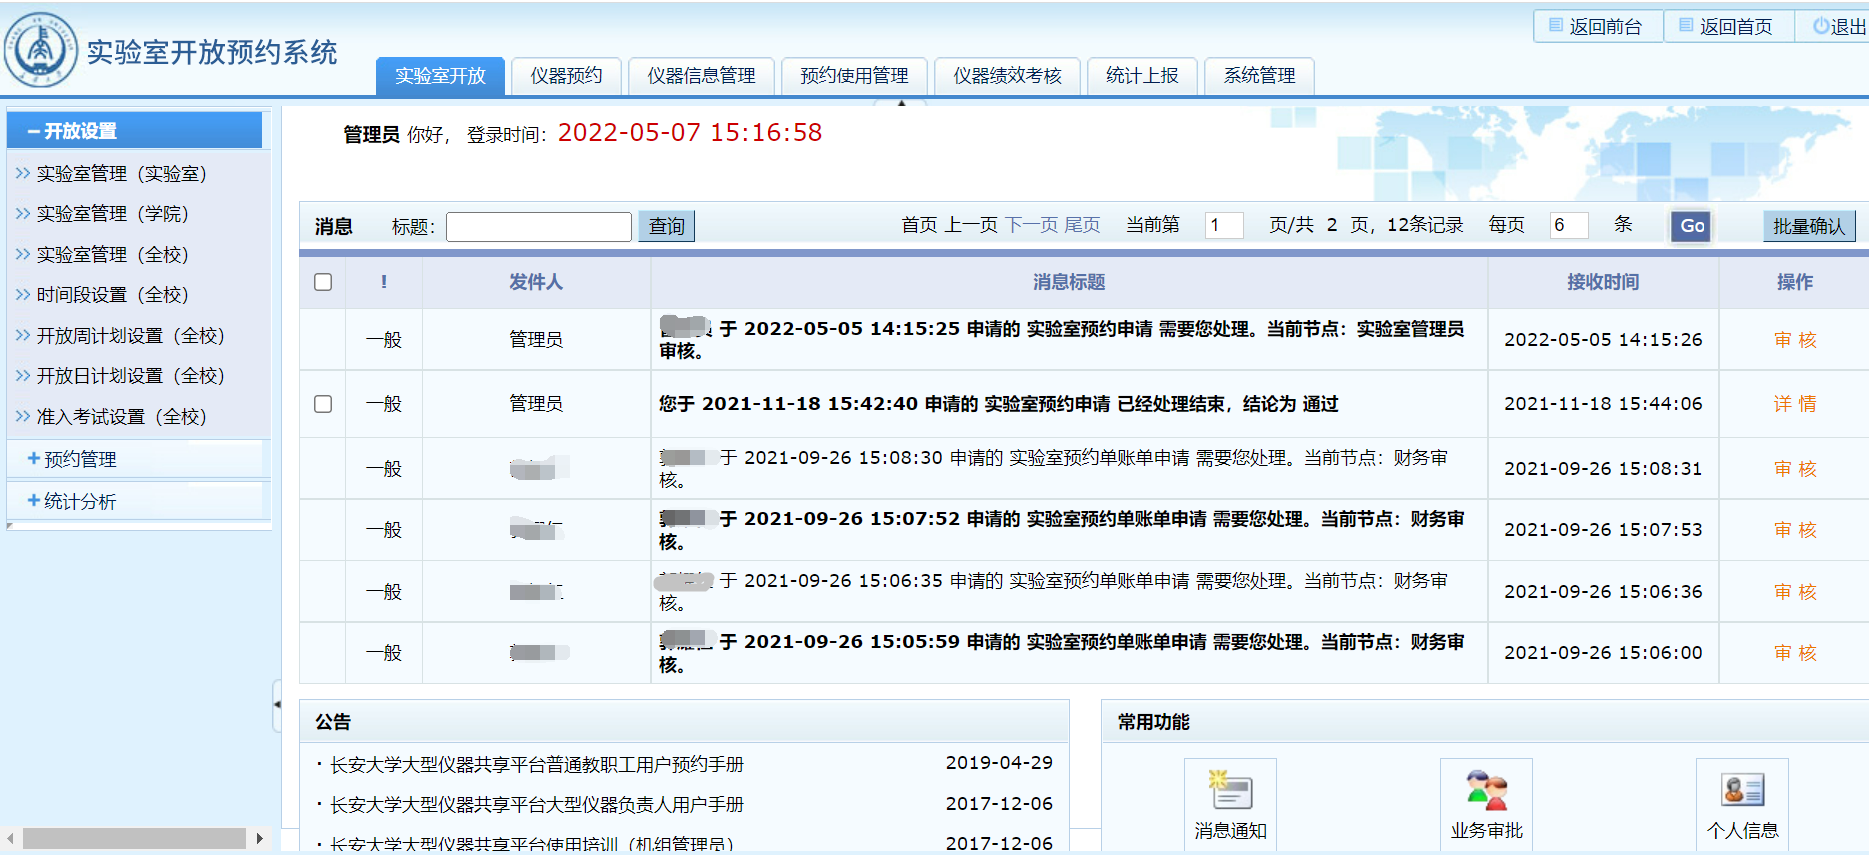Viewport: 1869px width, 855px height.
Task: Open the 个人信息 personal info icon
Action: click(1742, 792)
